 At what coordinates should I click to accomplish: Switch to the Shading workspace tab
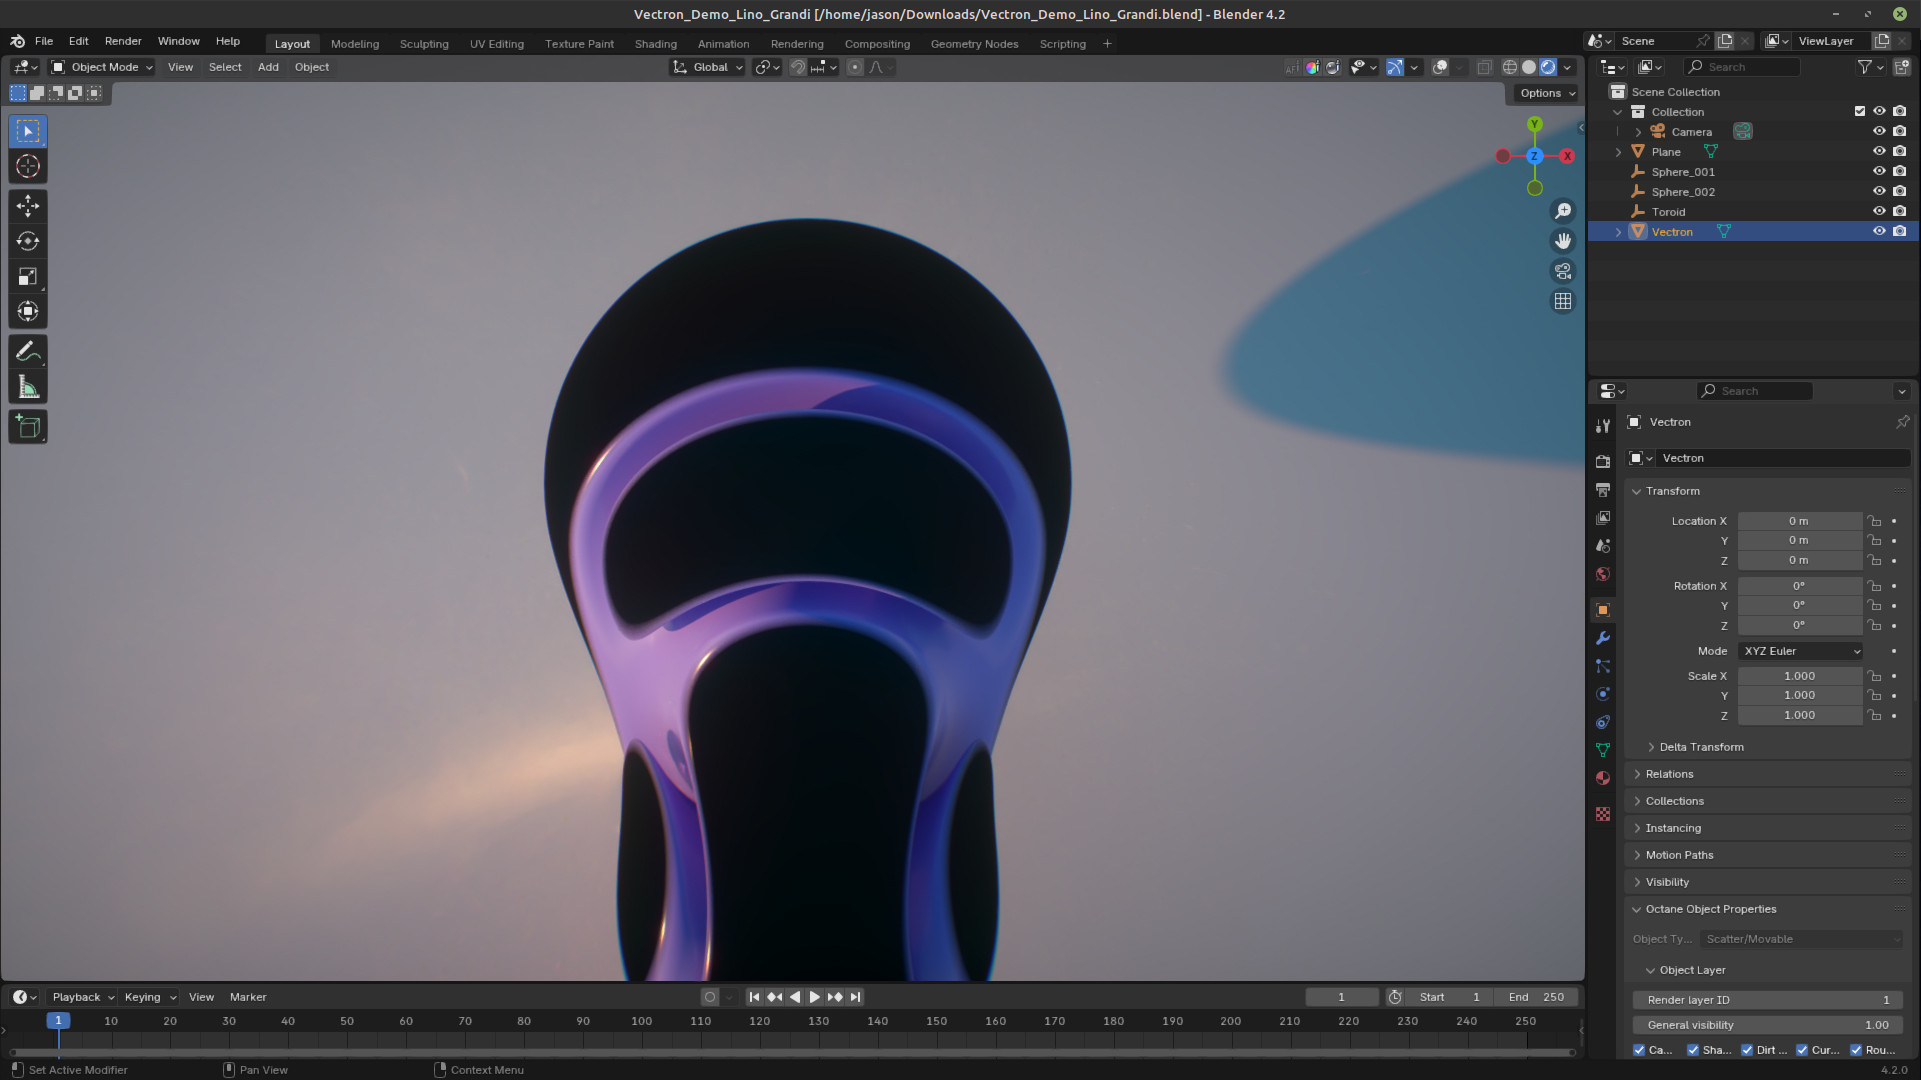click(x=655, y=44)
